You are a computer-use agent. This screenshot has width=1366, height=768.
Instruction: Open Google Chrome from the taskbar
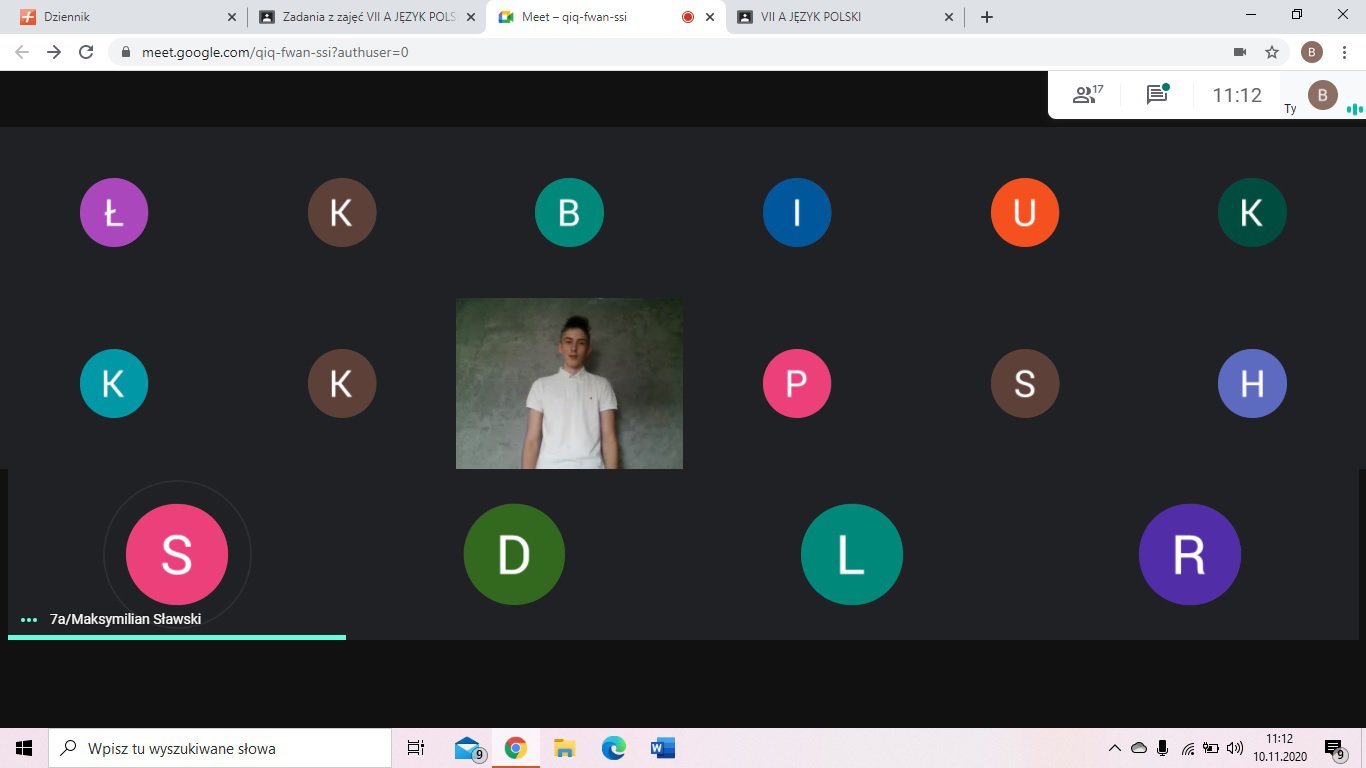[x=516, y=748]
